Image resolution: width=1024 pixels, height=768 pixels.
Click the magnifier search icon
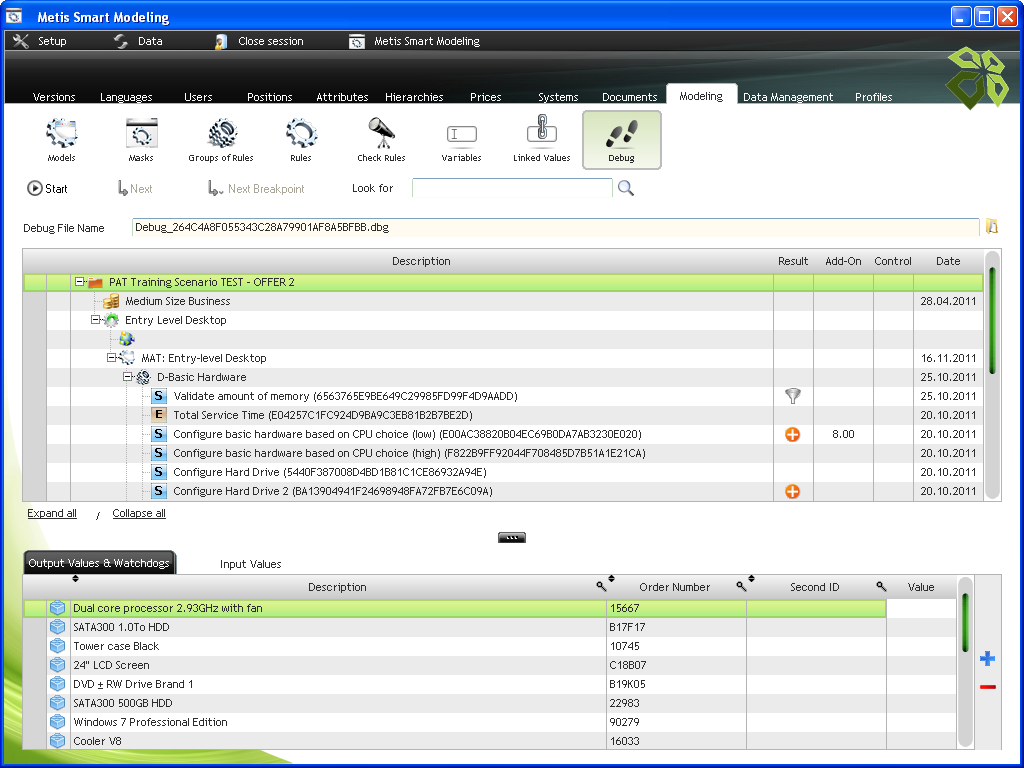(626, 188)
